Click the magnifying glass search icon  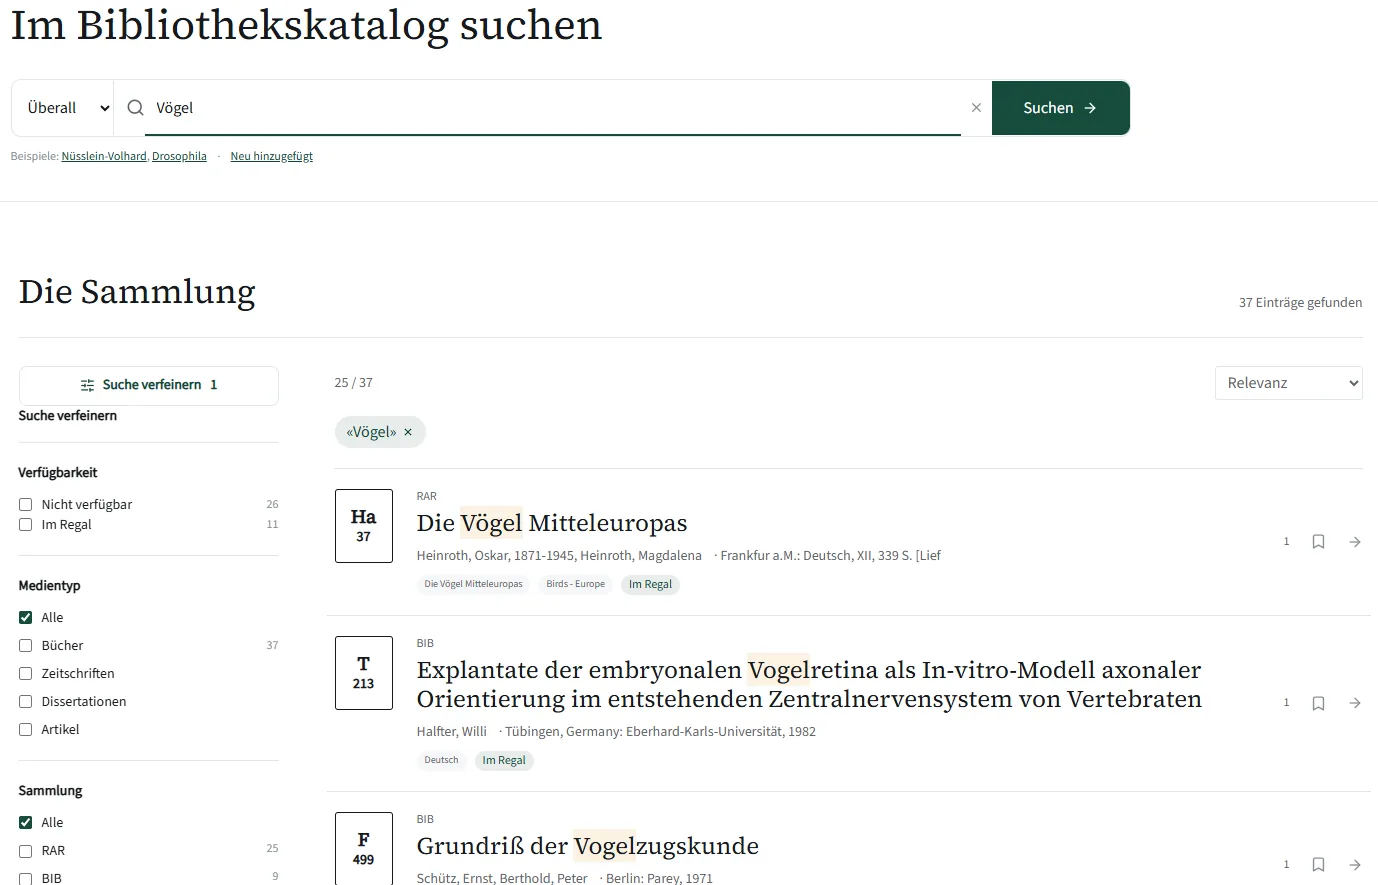tap(136, 108)
